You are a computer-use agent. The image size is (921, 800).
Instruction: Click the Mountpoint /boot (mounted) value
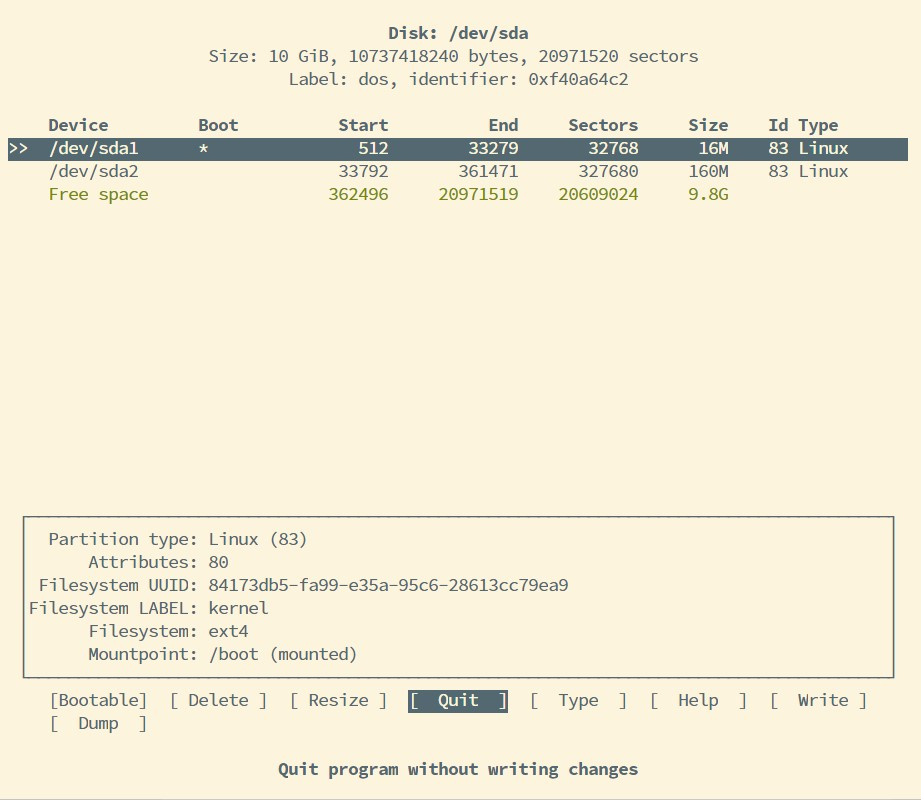point(283,655)
